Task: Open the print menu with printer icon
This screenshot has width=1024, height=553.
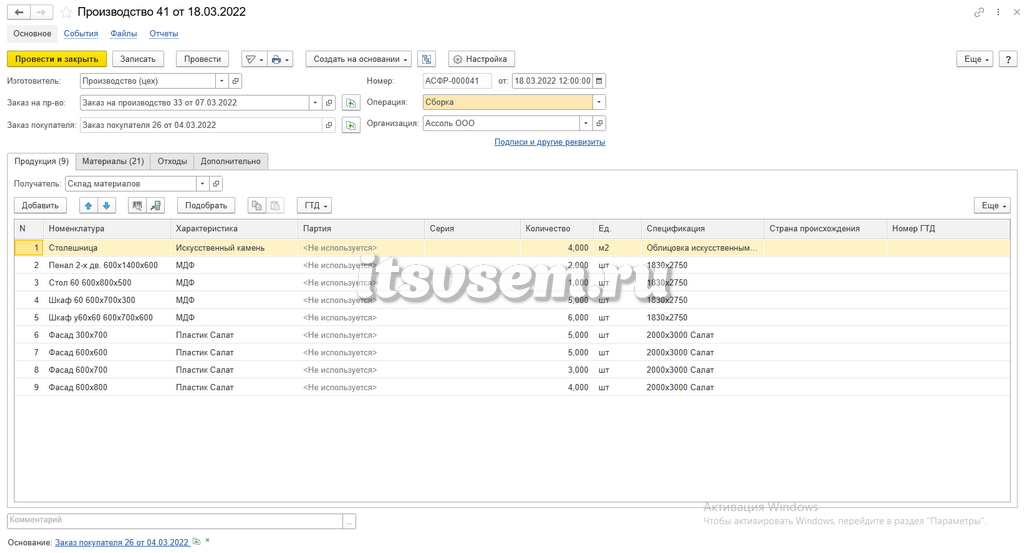Action: 280,59
